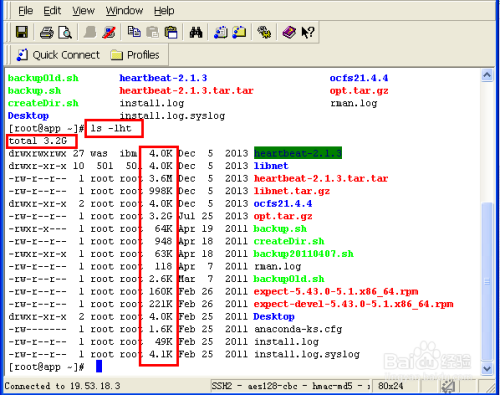Click the '948' size value
This screenshot has height=395, width=500.
click(164, 241)
